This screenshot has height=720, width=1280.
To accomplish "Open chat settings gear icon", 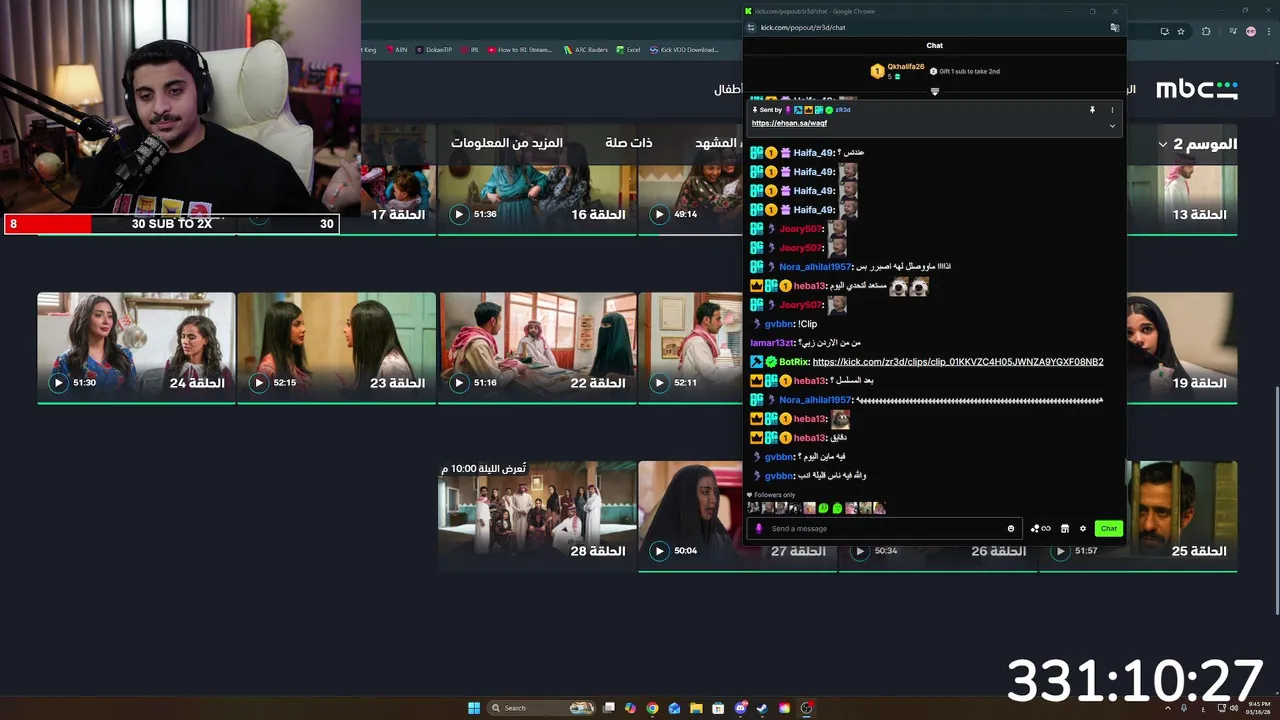I will 1082,528.
